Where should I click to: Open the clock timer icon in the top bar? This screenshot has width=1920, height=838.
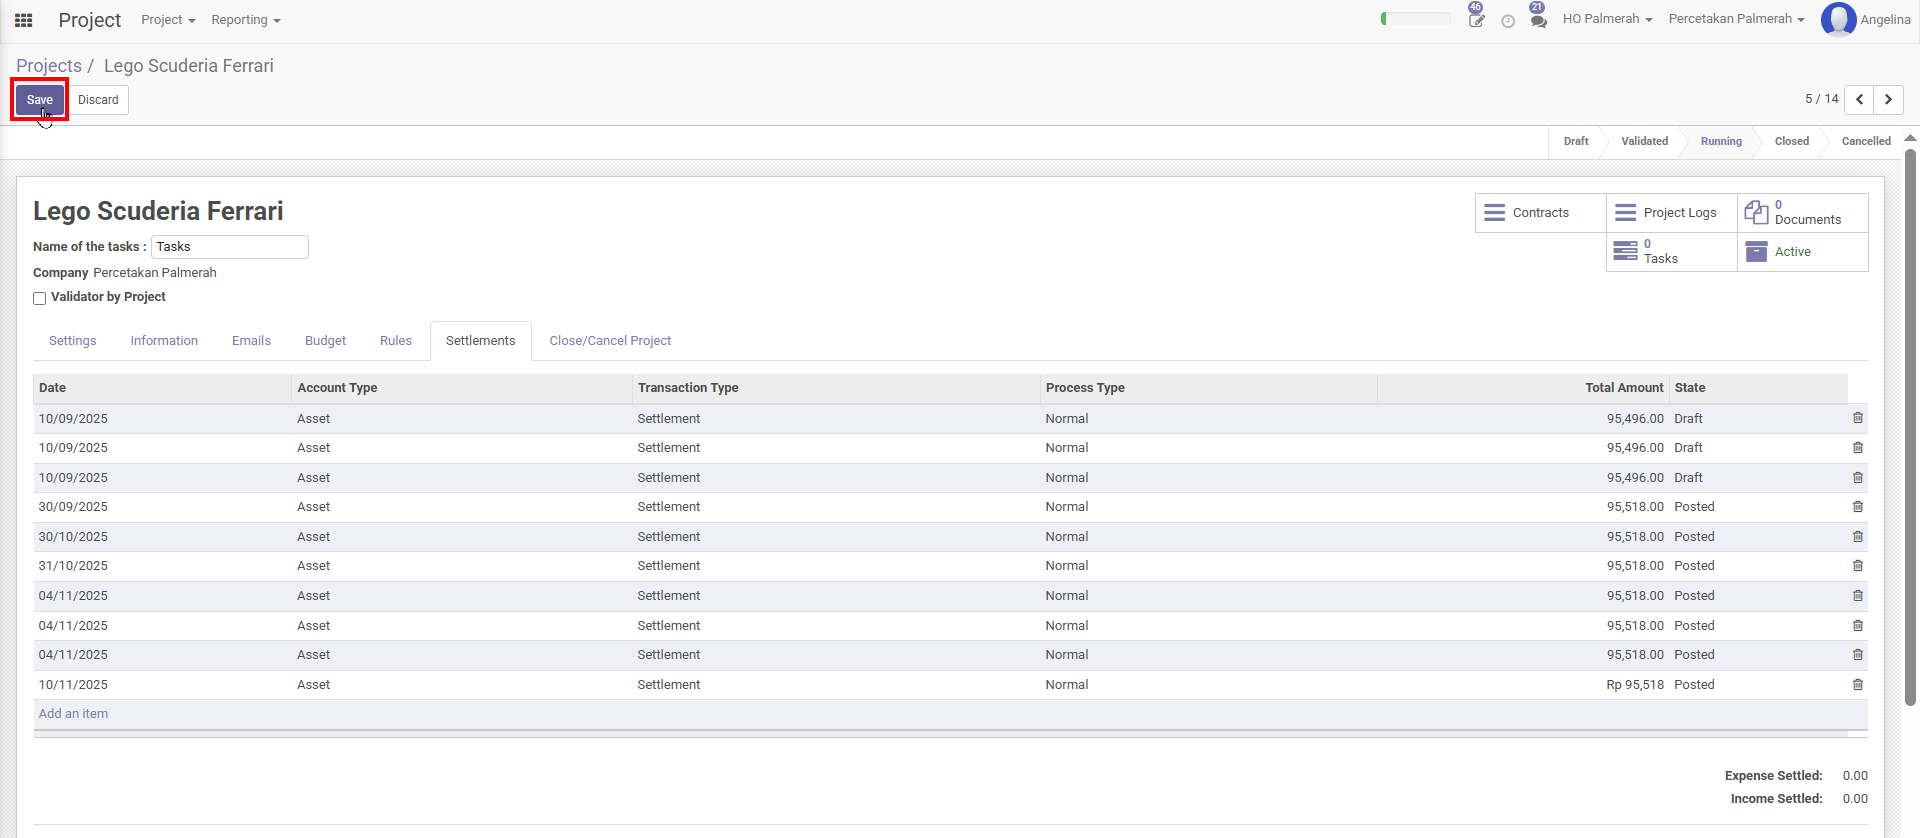pos(1508,21)
